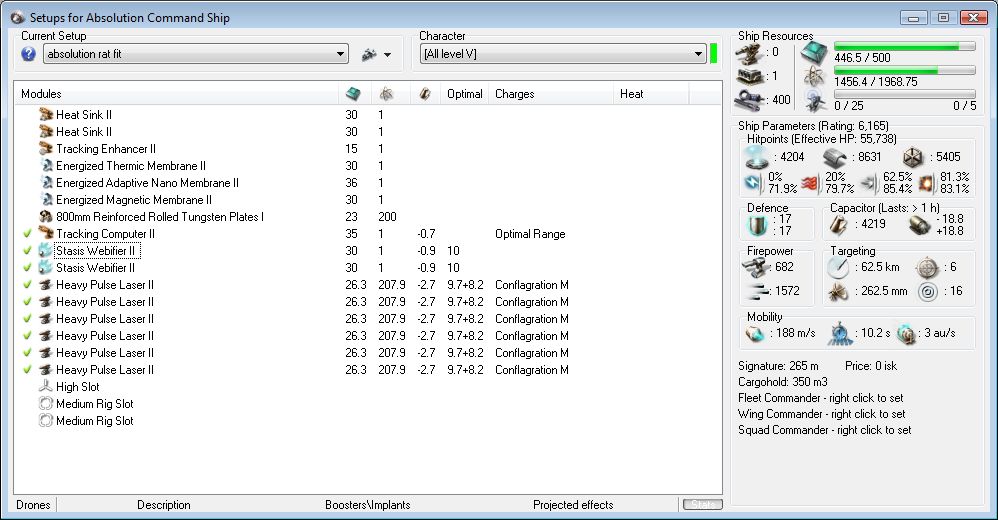This screenshot has width=998, height=520.
Task: Click the green character skill status indicator
Action: [713, 54]
